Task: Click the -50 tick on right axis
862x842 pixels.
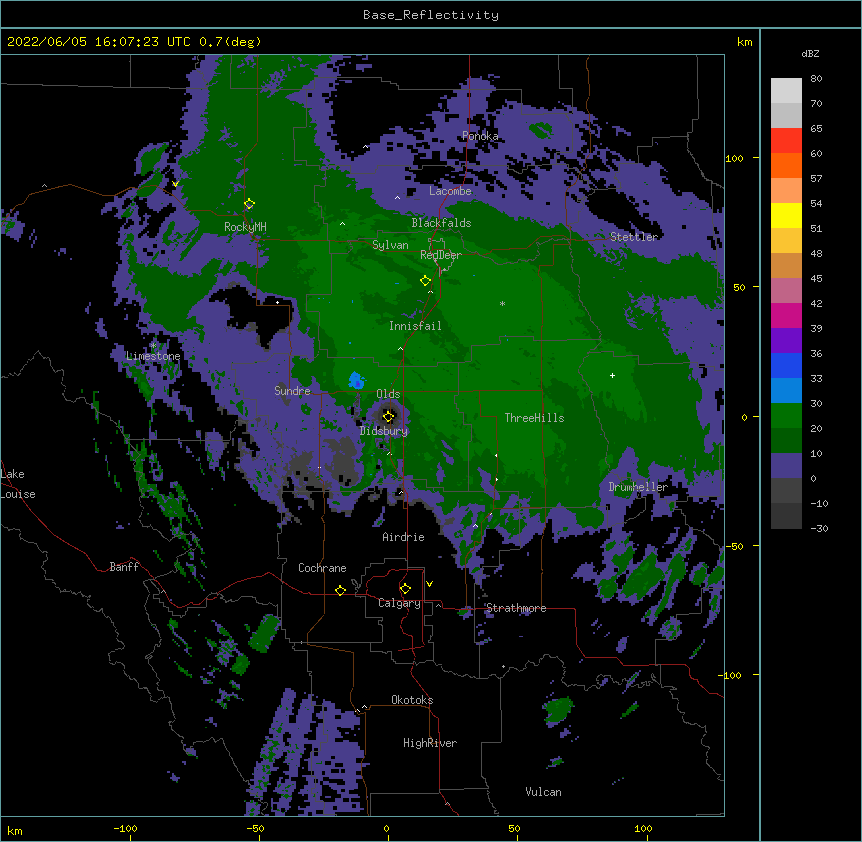Action: pyautogui.click(x=734, y=546)
